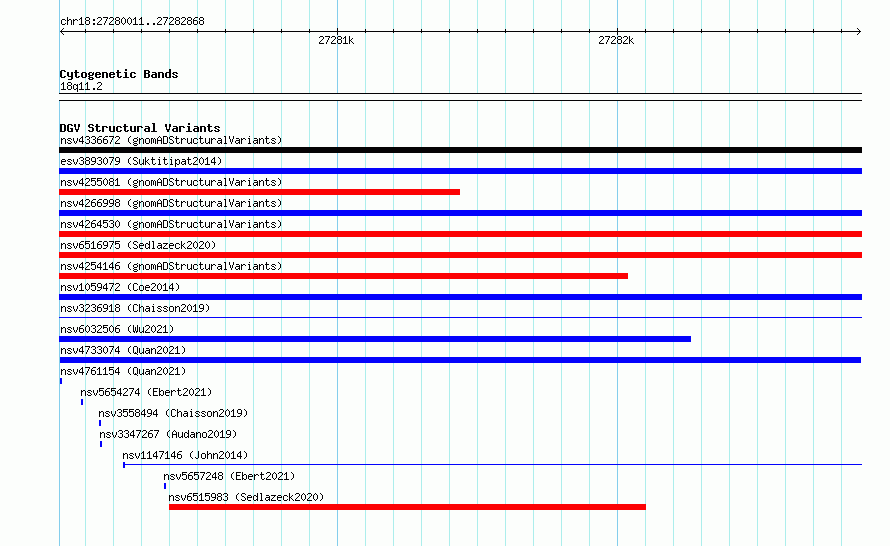Open nsv4733074 (Quan2021) label
The image size is (890, 546).
123,350
